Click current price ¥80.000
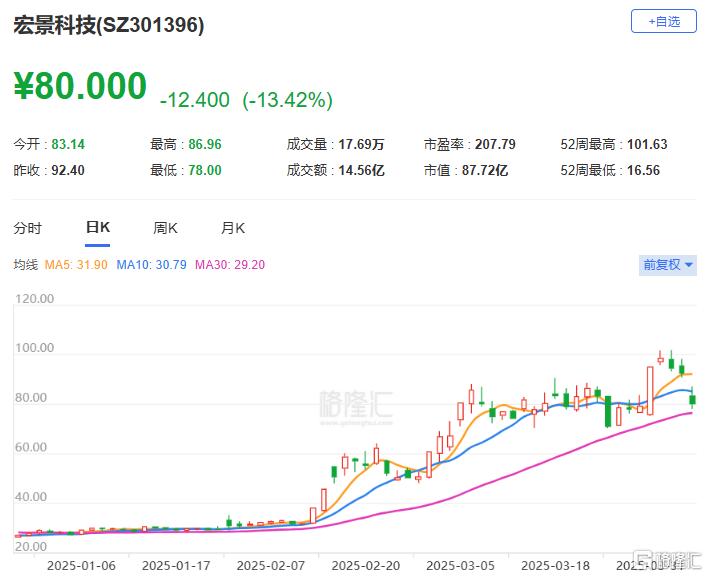 coord(80,86)
